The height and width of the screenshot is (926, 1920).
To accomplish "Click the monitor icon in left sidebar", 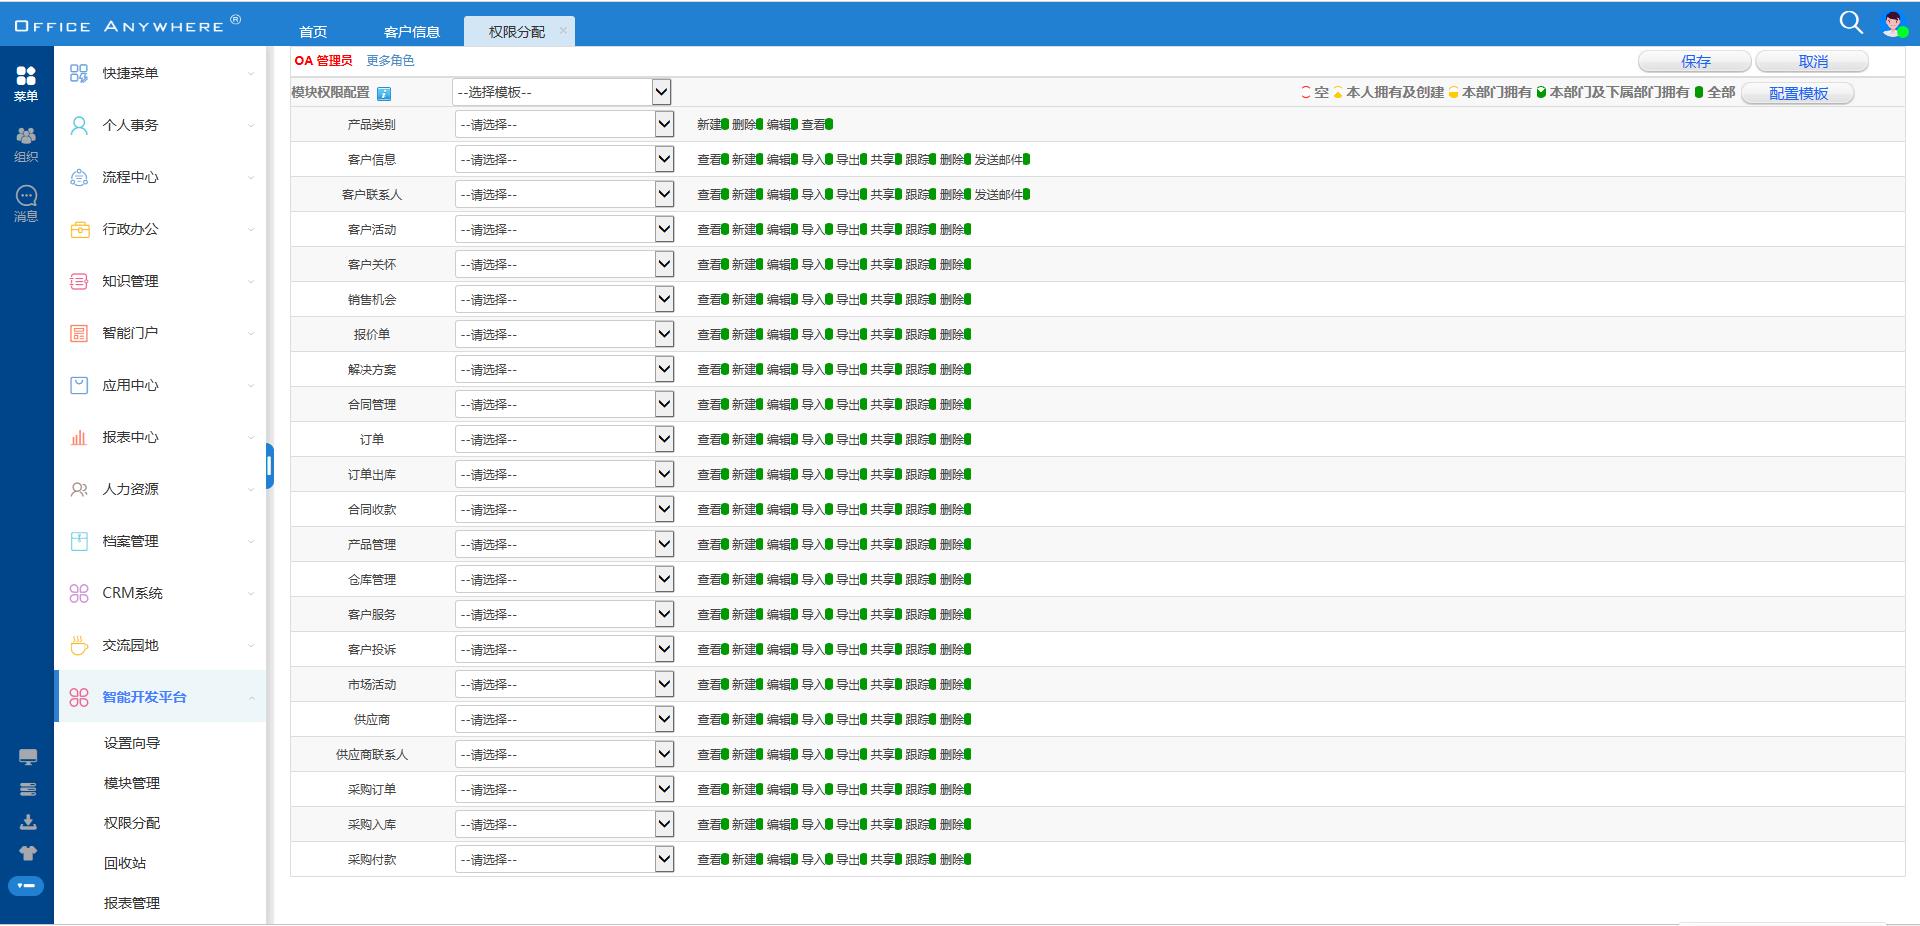I will tap(28, 757).
